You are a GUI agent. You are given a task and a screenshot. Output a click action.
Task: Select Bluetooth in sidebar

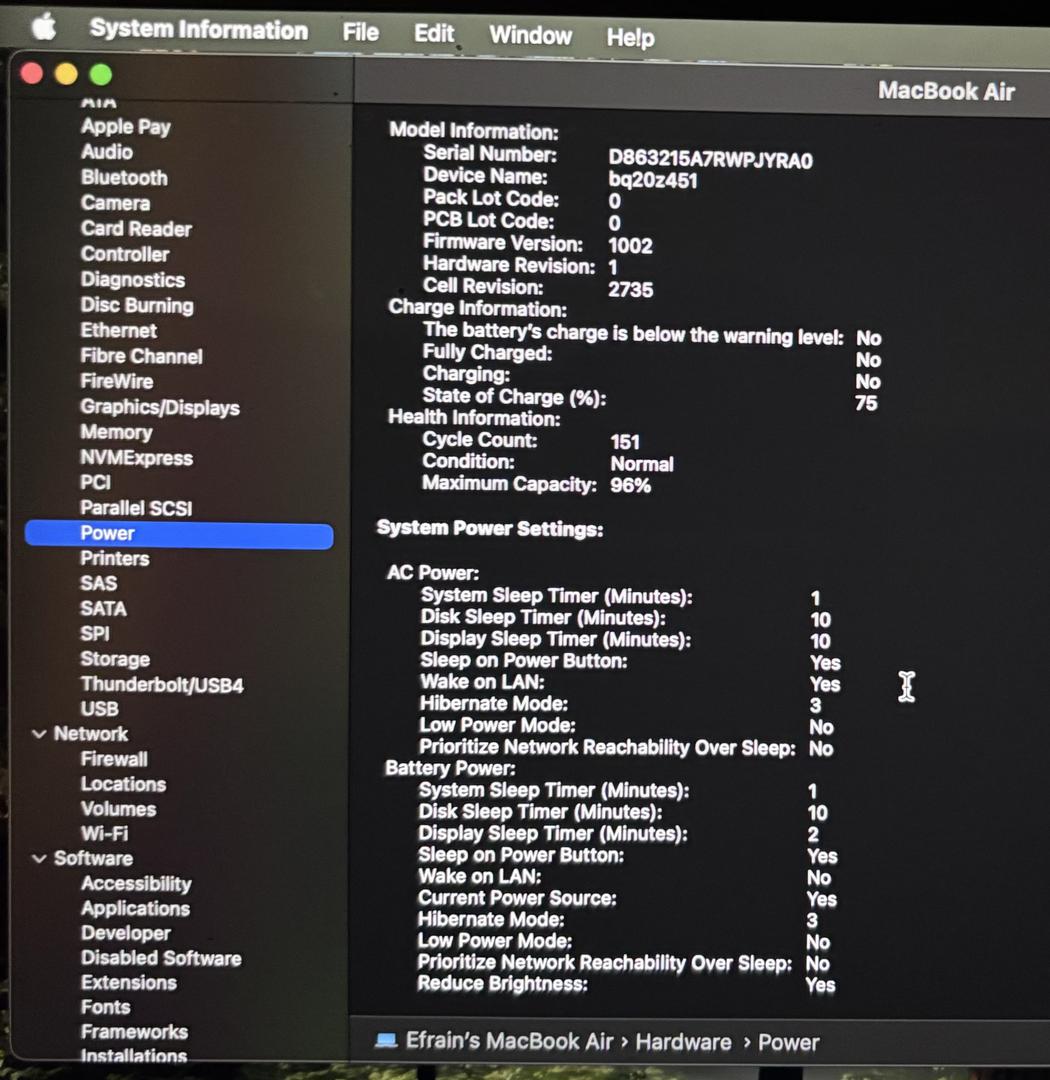pos(124,178)
